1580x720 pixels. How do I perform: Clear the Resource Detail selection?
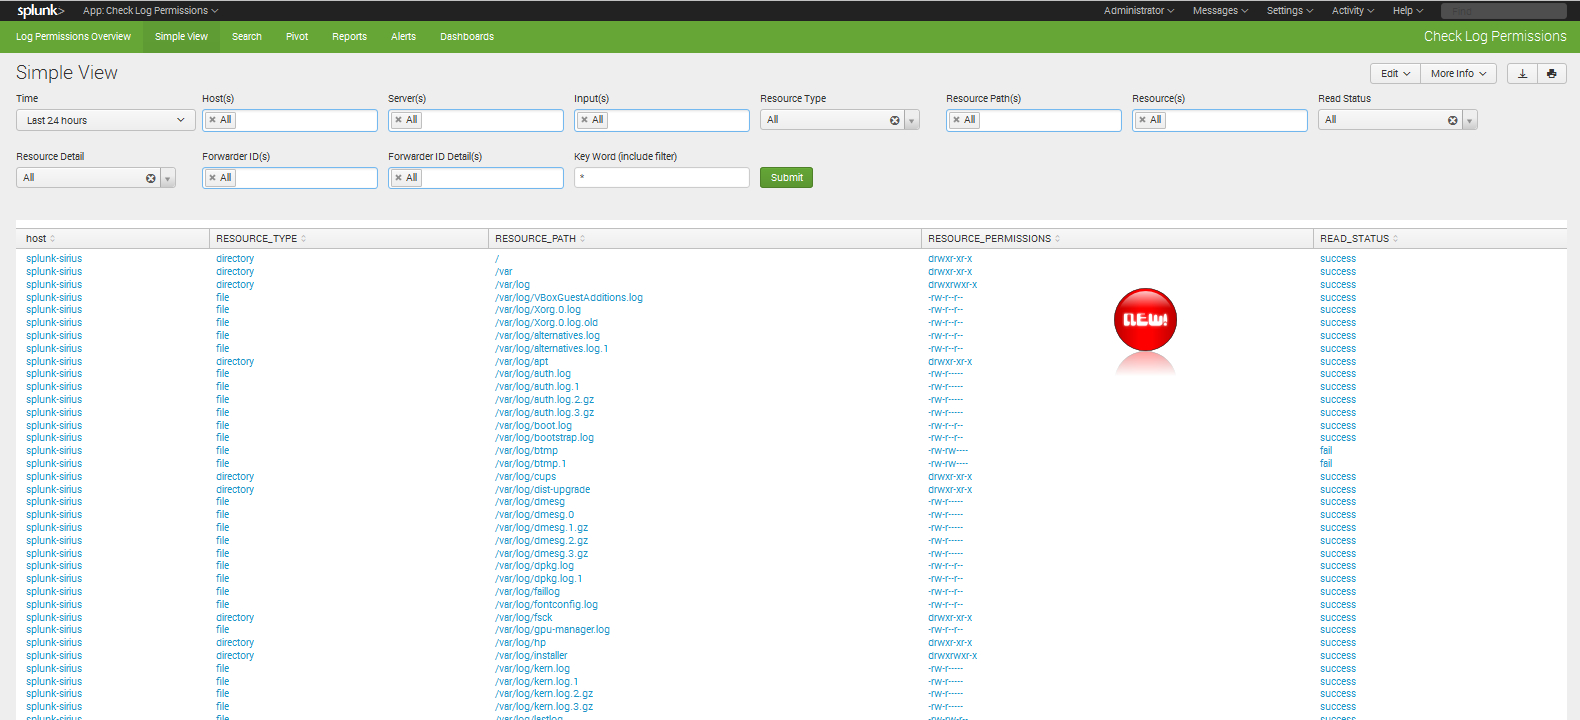click(150, 178)
